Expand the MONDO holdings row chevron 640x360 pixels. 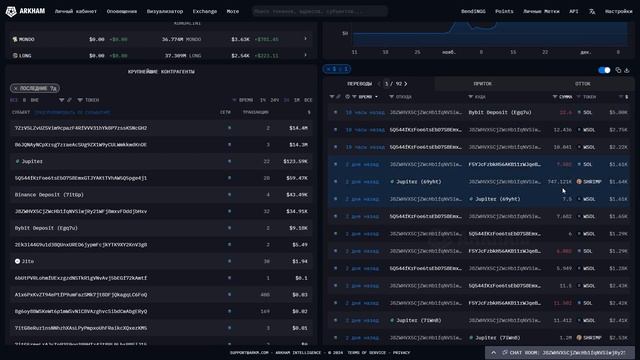(305, 39)
